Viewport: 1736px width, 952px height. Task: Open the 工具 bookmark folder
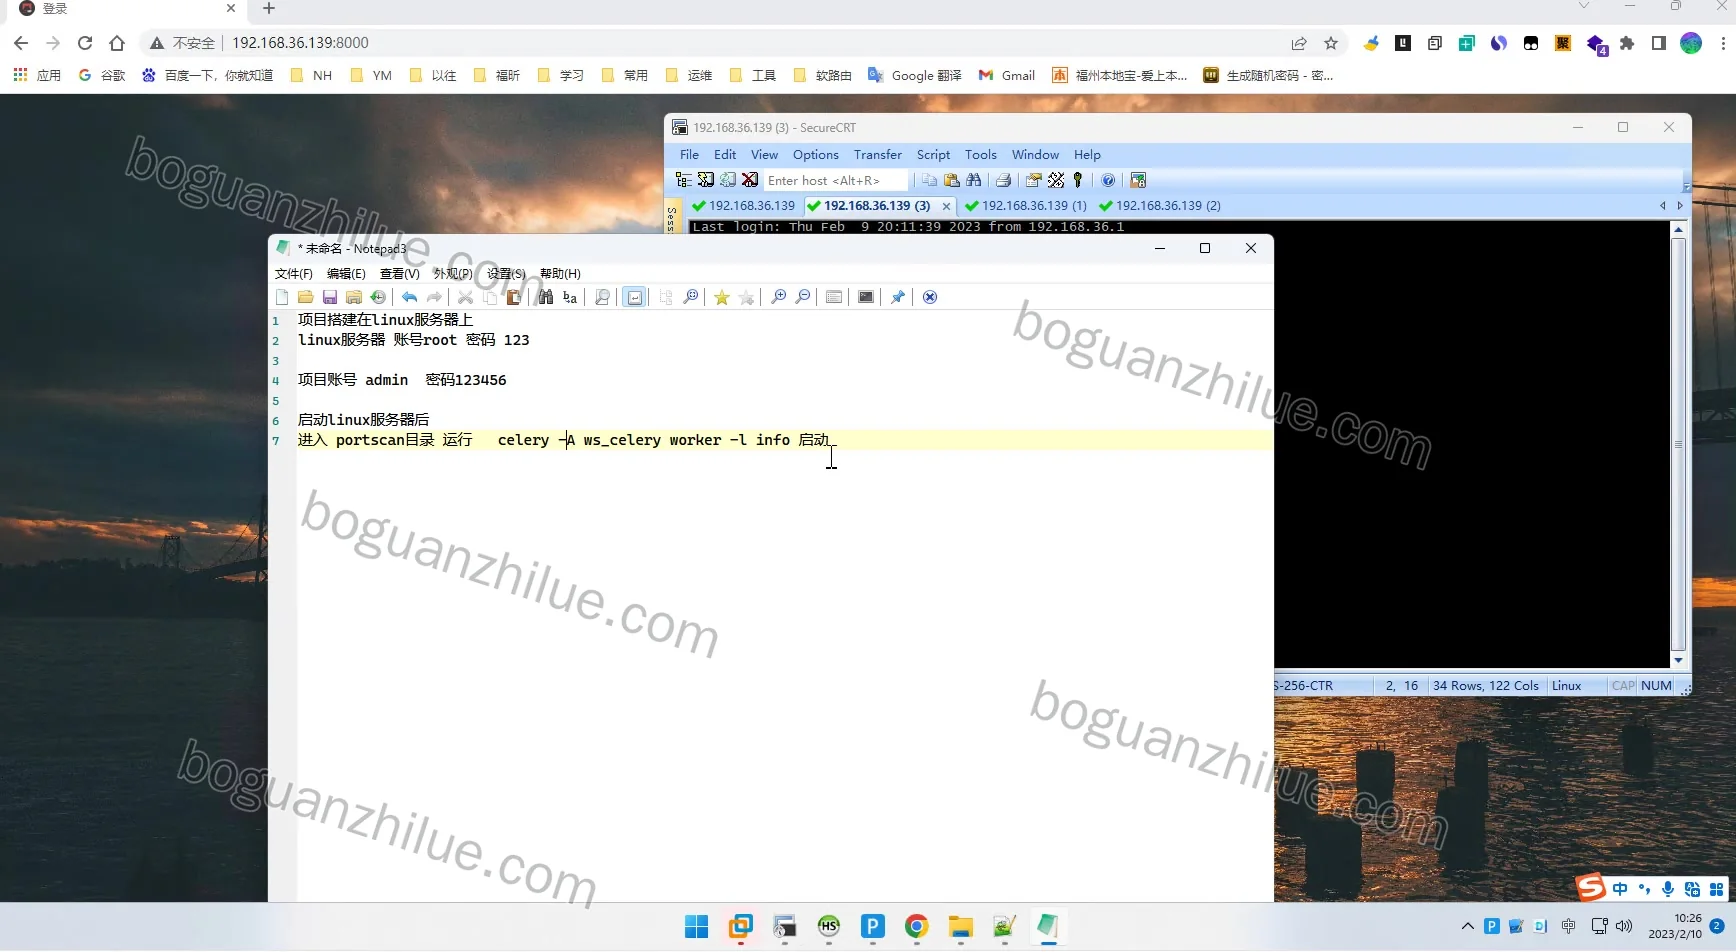[x=753, y=75]
